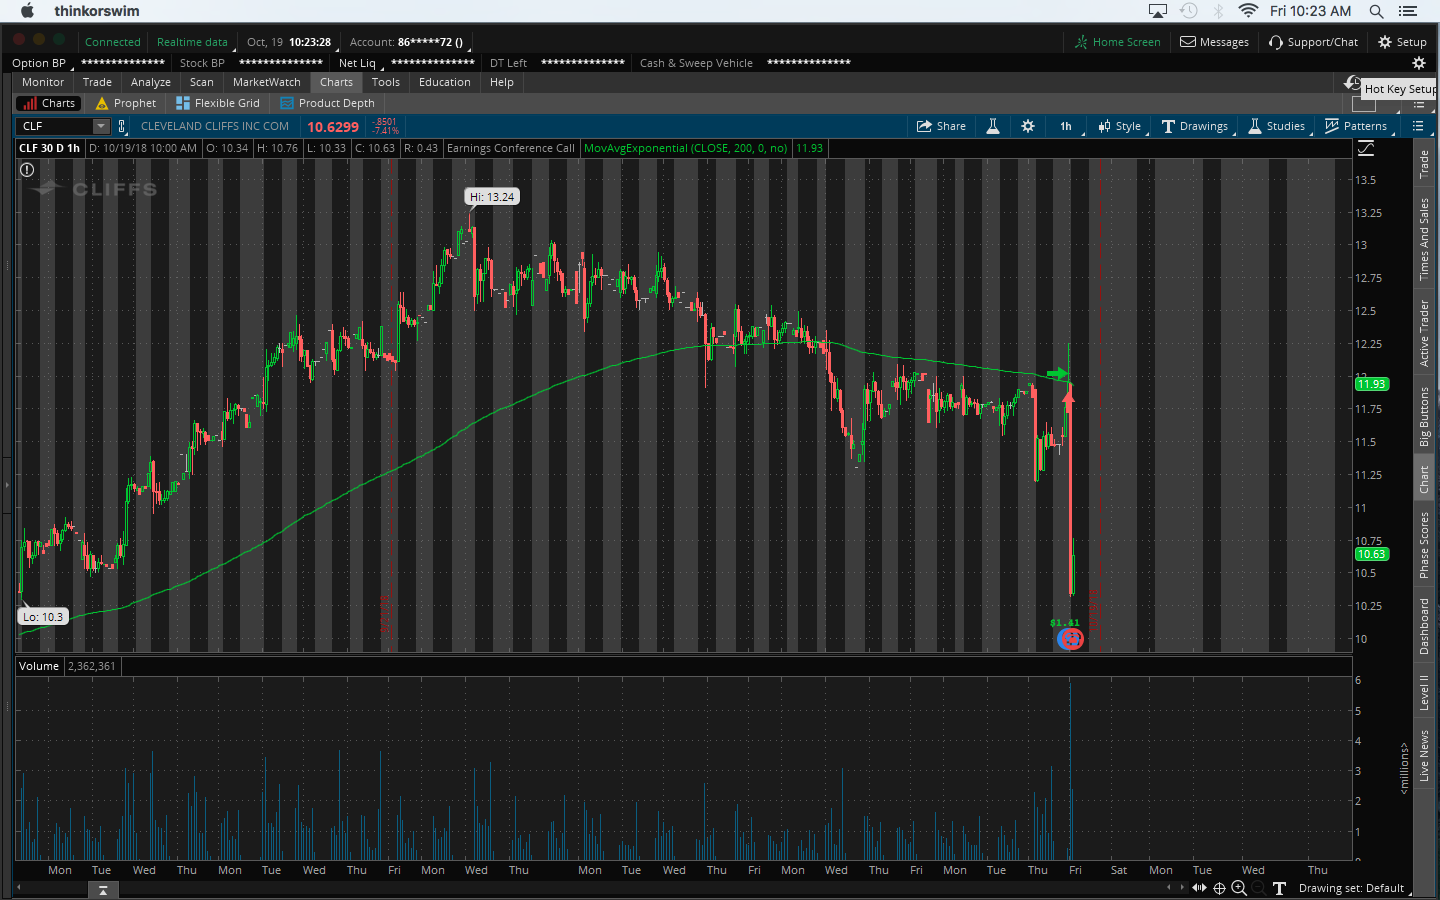Open the Dashboard side panel

click(x=1424, y=627)
